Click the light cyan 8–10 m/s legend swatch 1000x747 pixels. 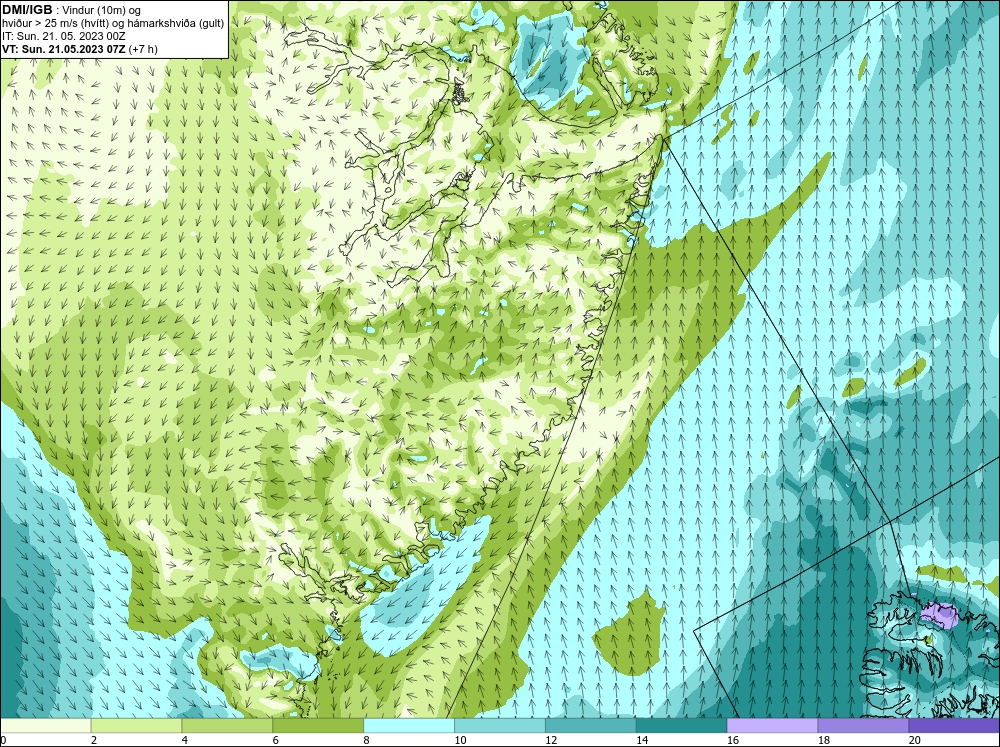(x=409, y=726)
